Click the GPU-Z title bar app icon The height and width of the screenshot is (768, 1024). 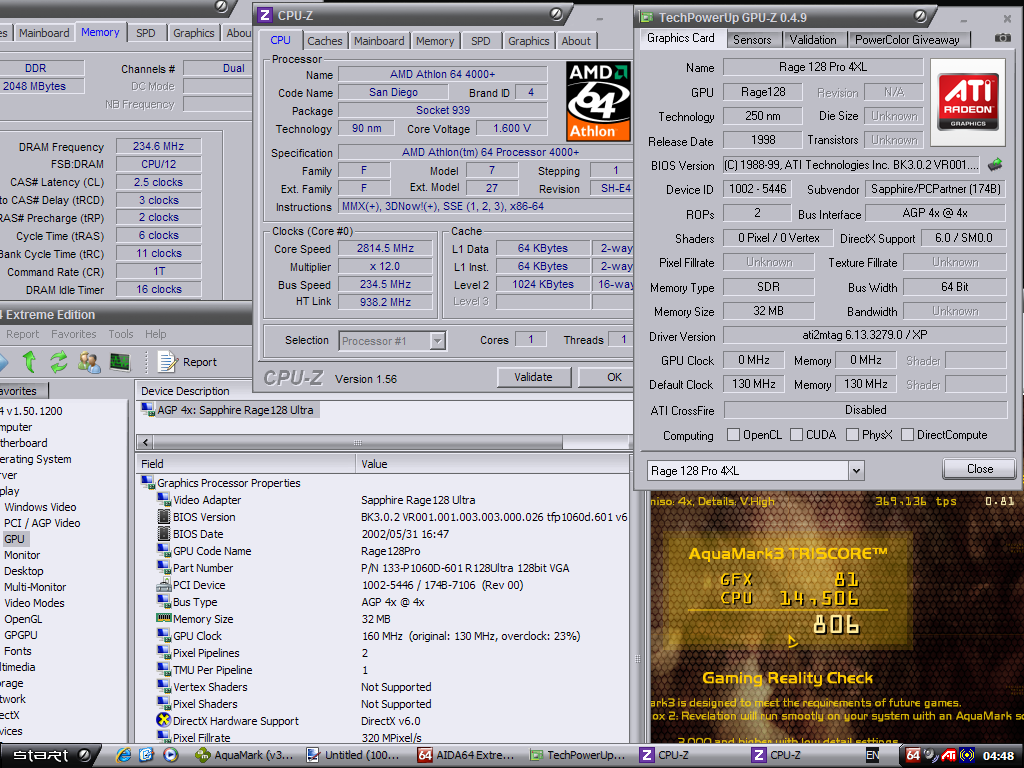tap(646, 18)
